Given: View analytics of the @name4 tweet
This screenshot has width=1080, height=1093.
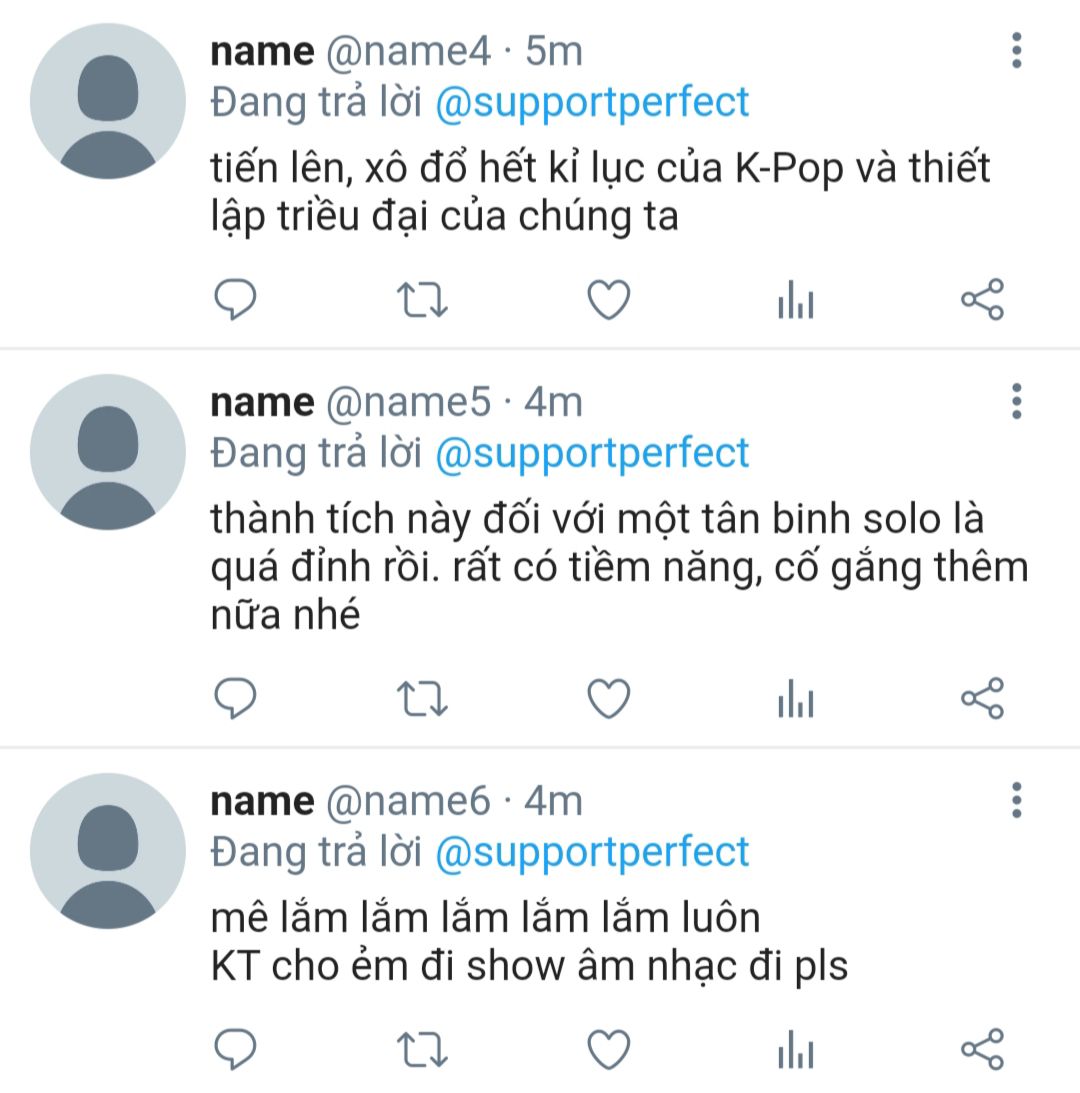Looking at the screenshot, I should [796, 300].
